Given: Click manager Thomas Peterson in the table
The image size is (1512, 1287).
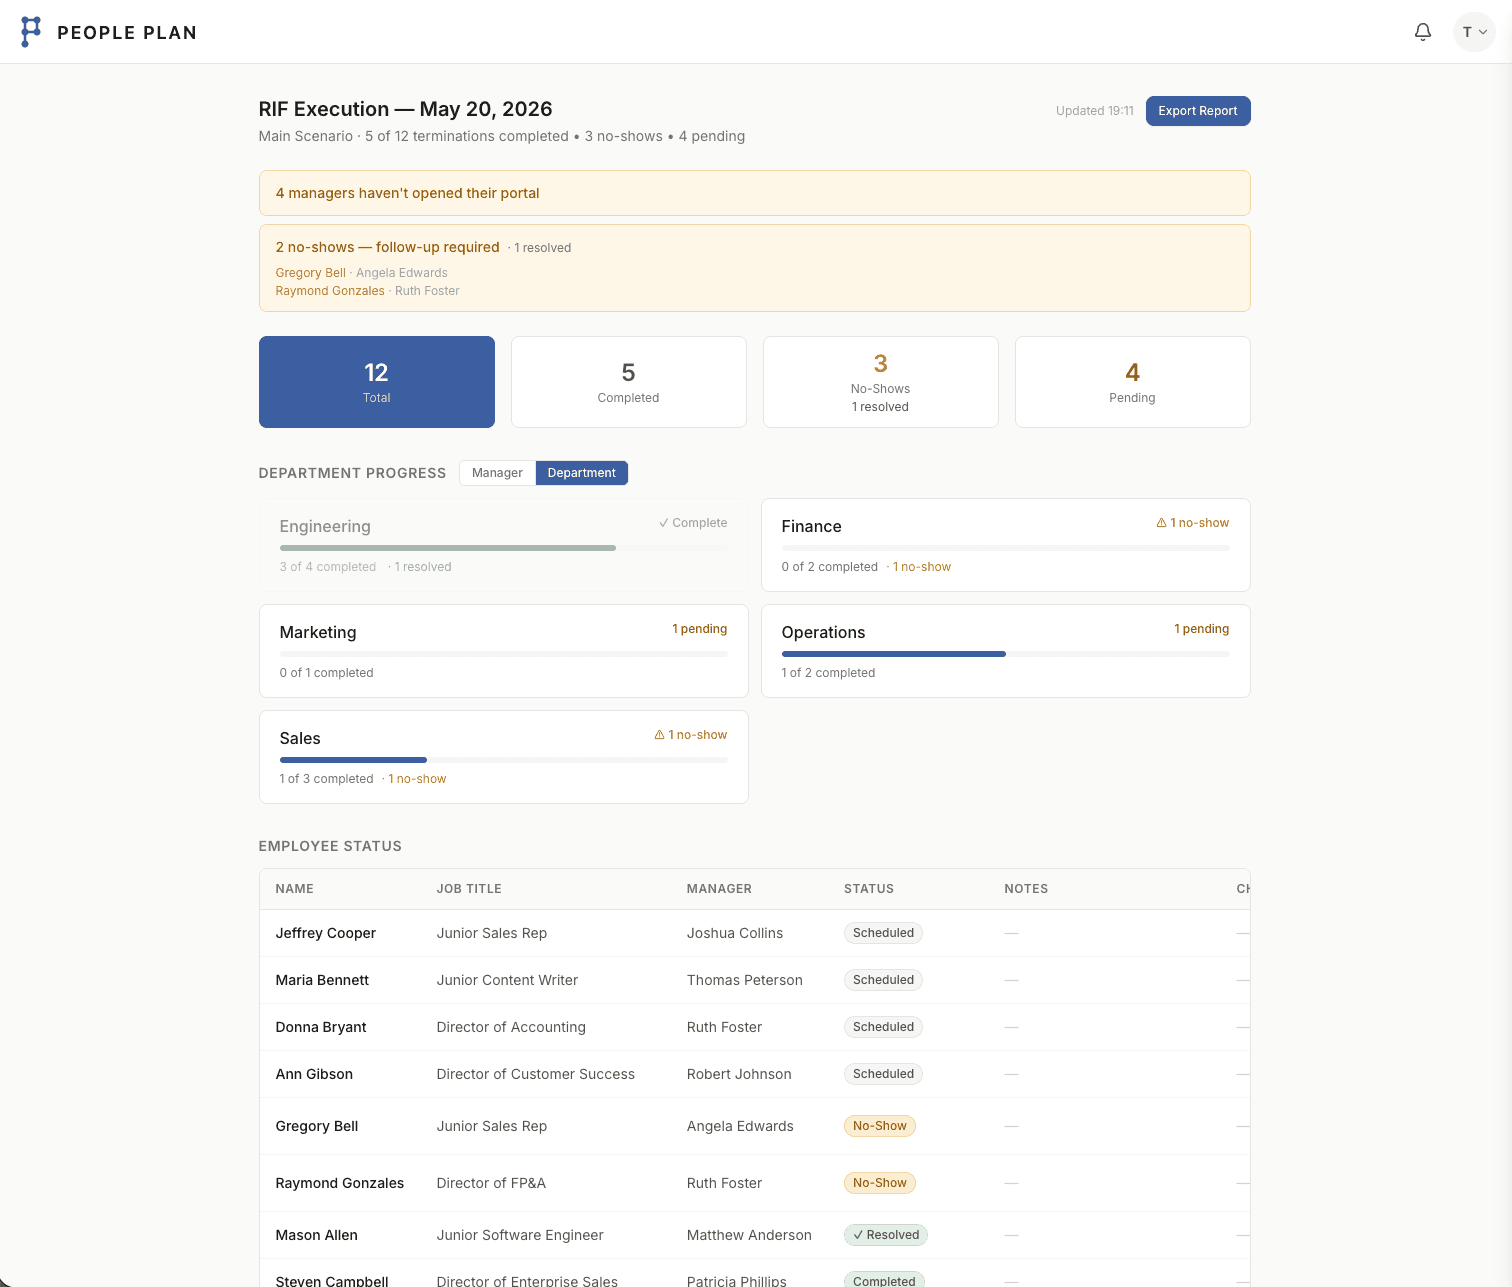Looking at the screenshot, I should 745,980.
